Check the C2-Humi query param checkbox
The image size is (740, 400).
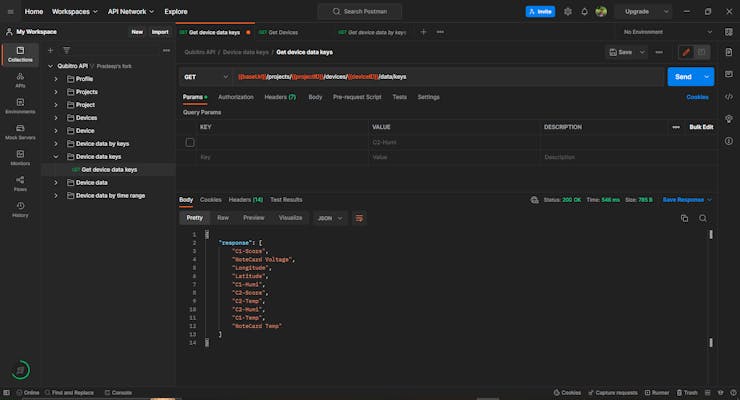[x=190, y=143]
